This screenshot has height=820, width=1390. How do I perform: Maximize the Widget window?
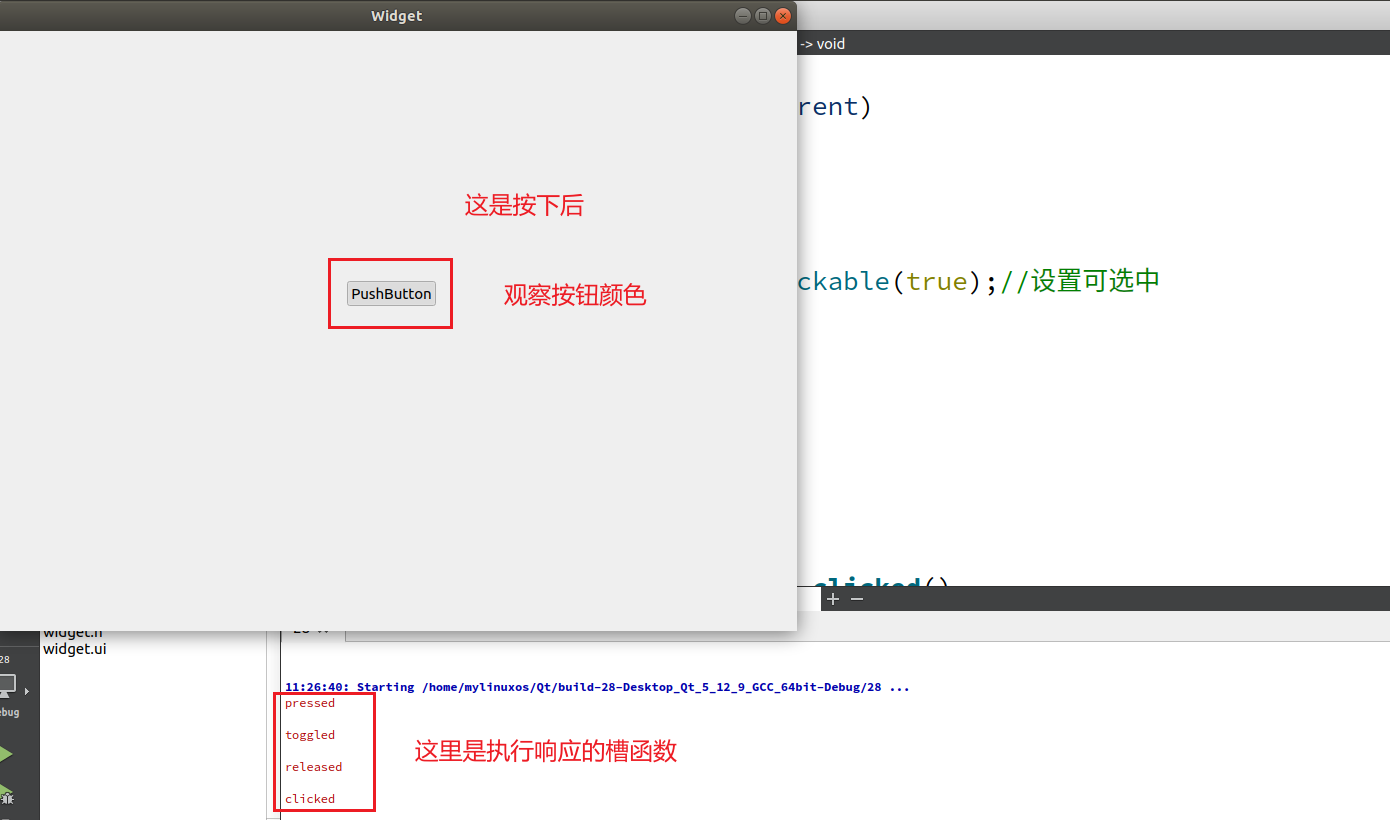(762, 15)
